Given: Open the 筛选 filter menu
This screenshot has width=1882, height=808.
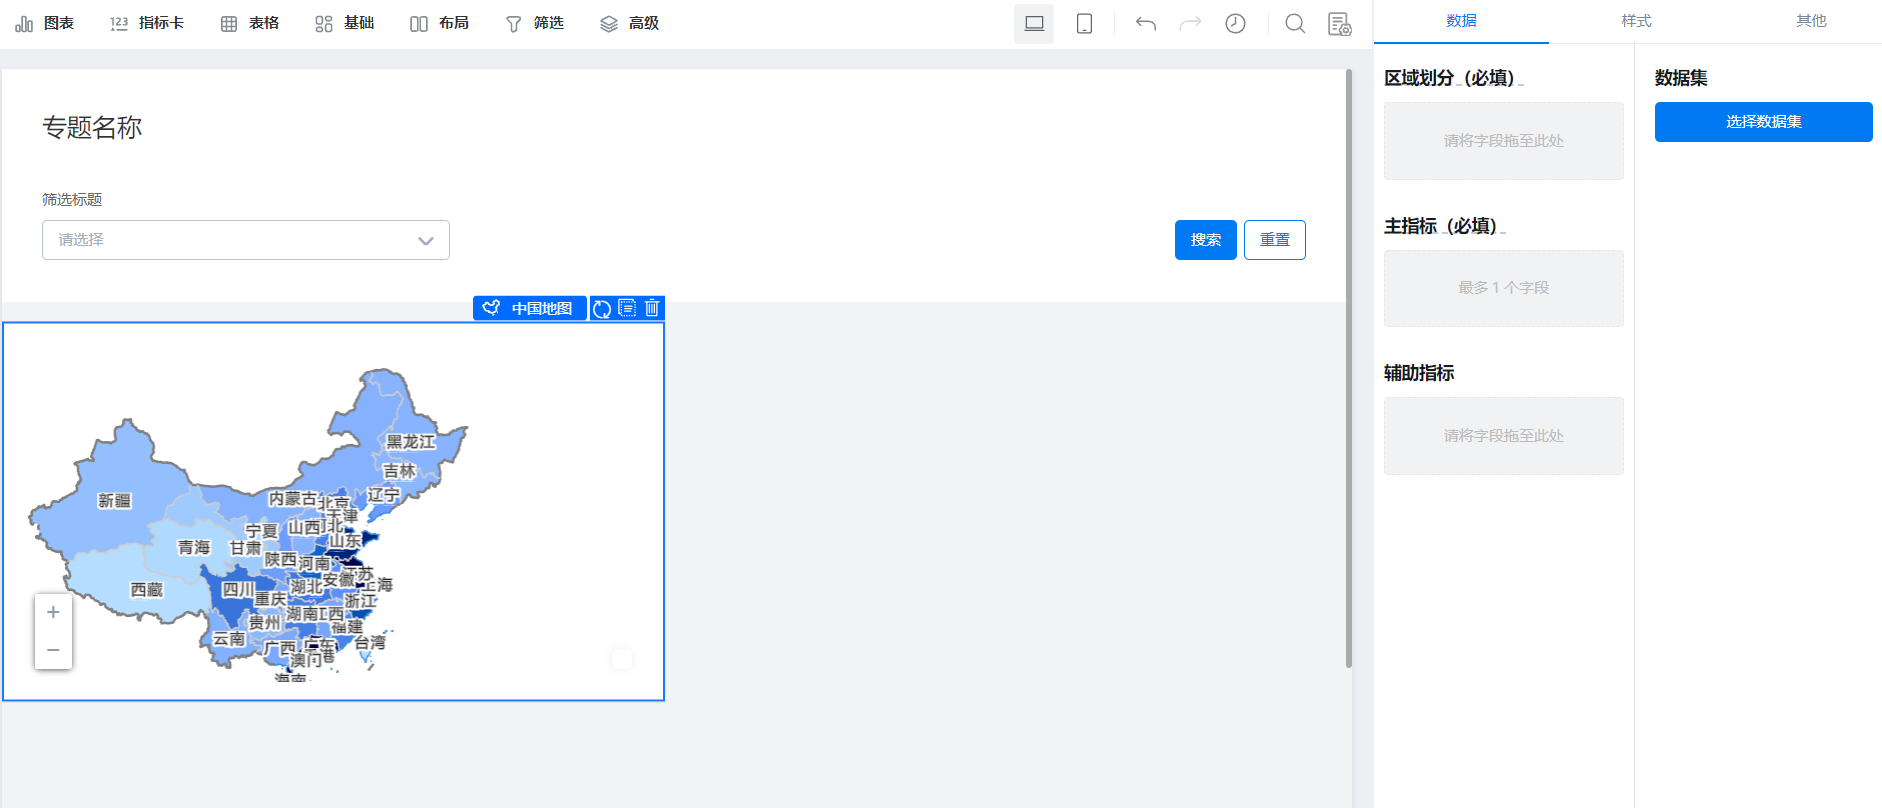Looking at the screenshot, I should (535, 23).
